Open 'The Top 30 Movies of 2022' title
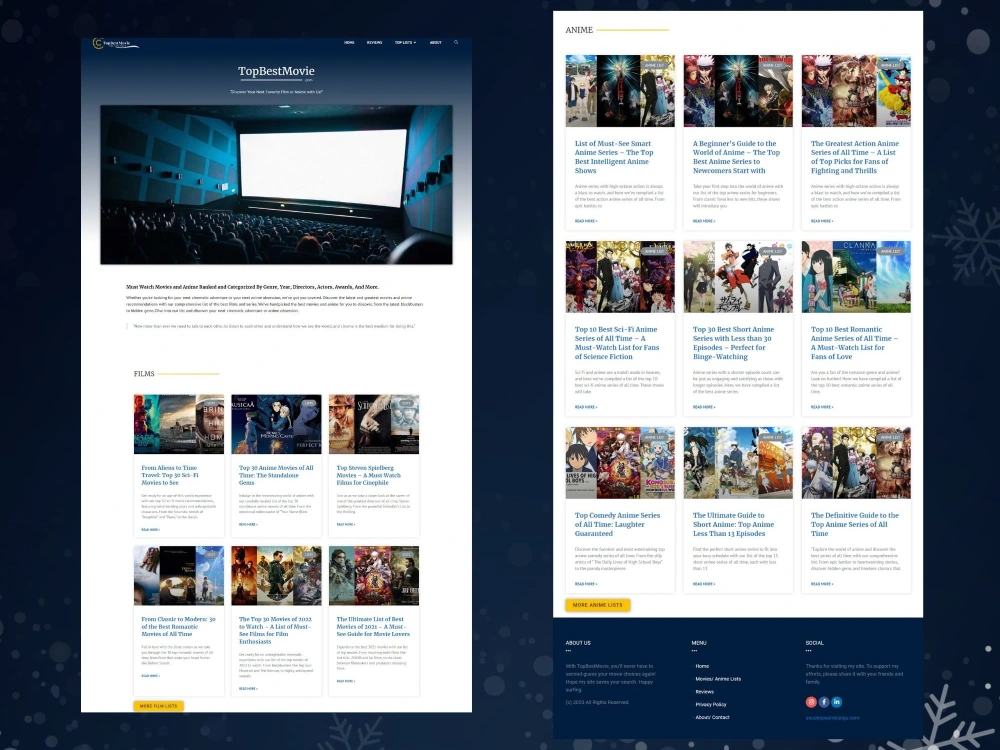Screen dimensions: 1000x750 [276, 630]
